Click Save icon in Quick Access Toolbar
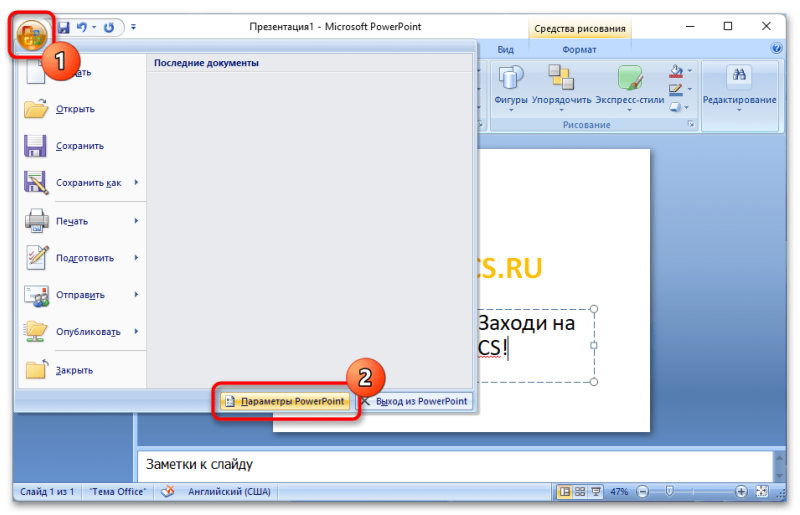The image size is (800, 515). pos(63,27)
